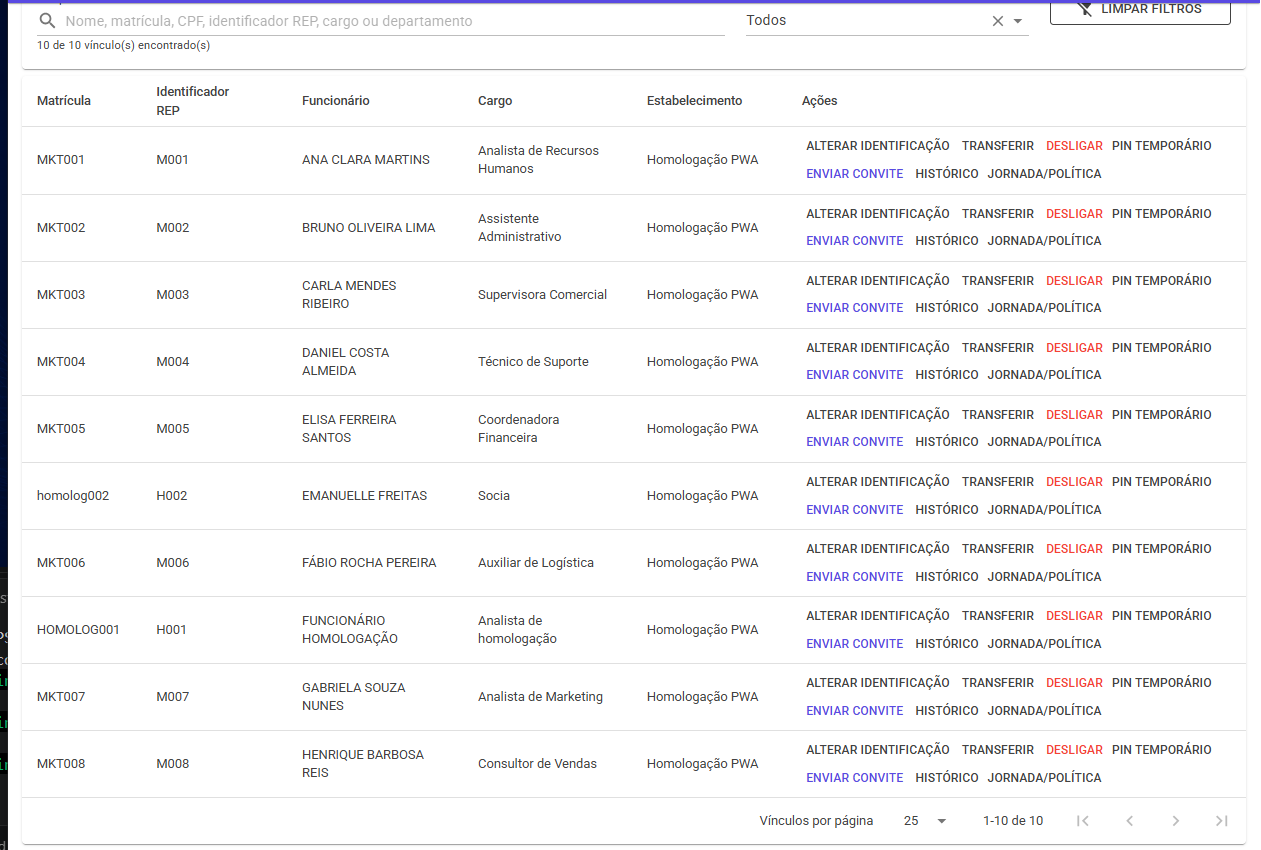Desligar Carla Mendes Ribeiro

click(1074, 281)
